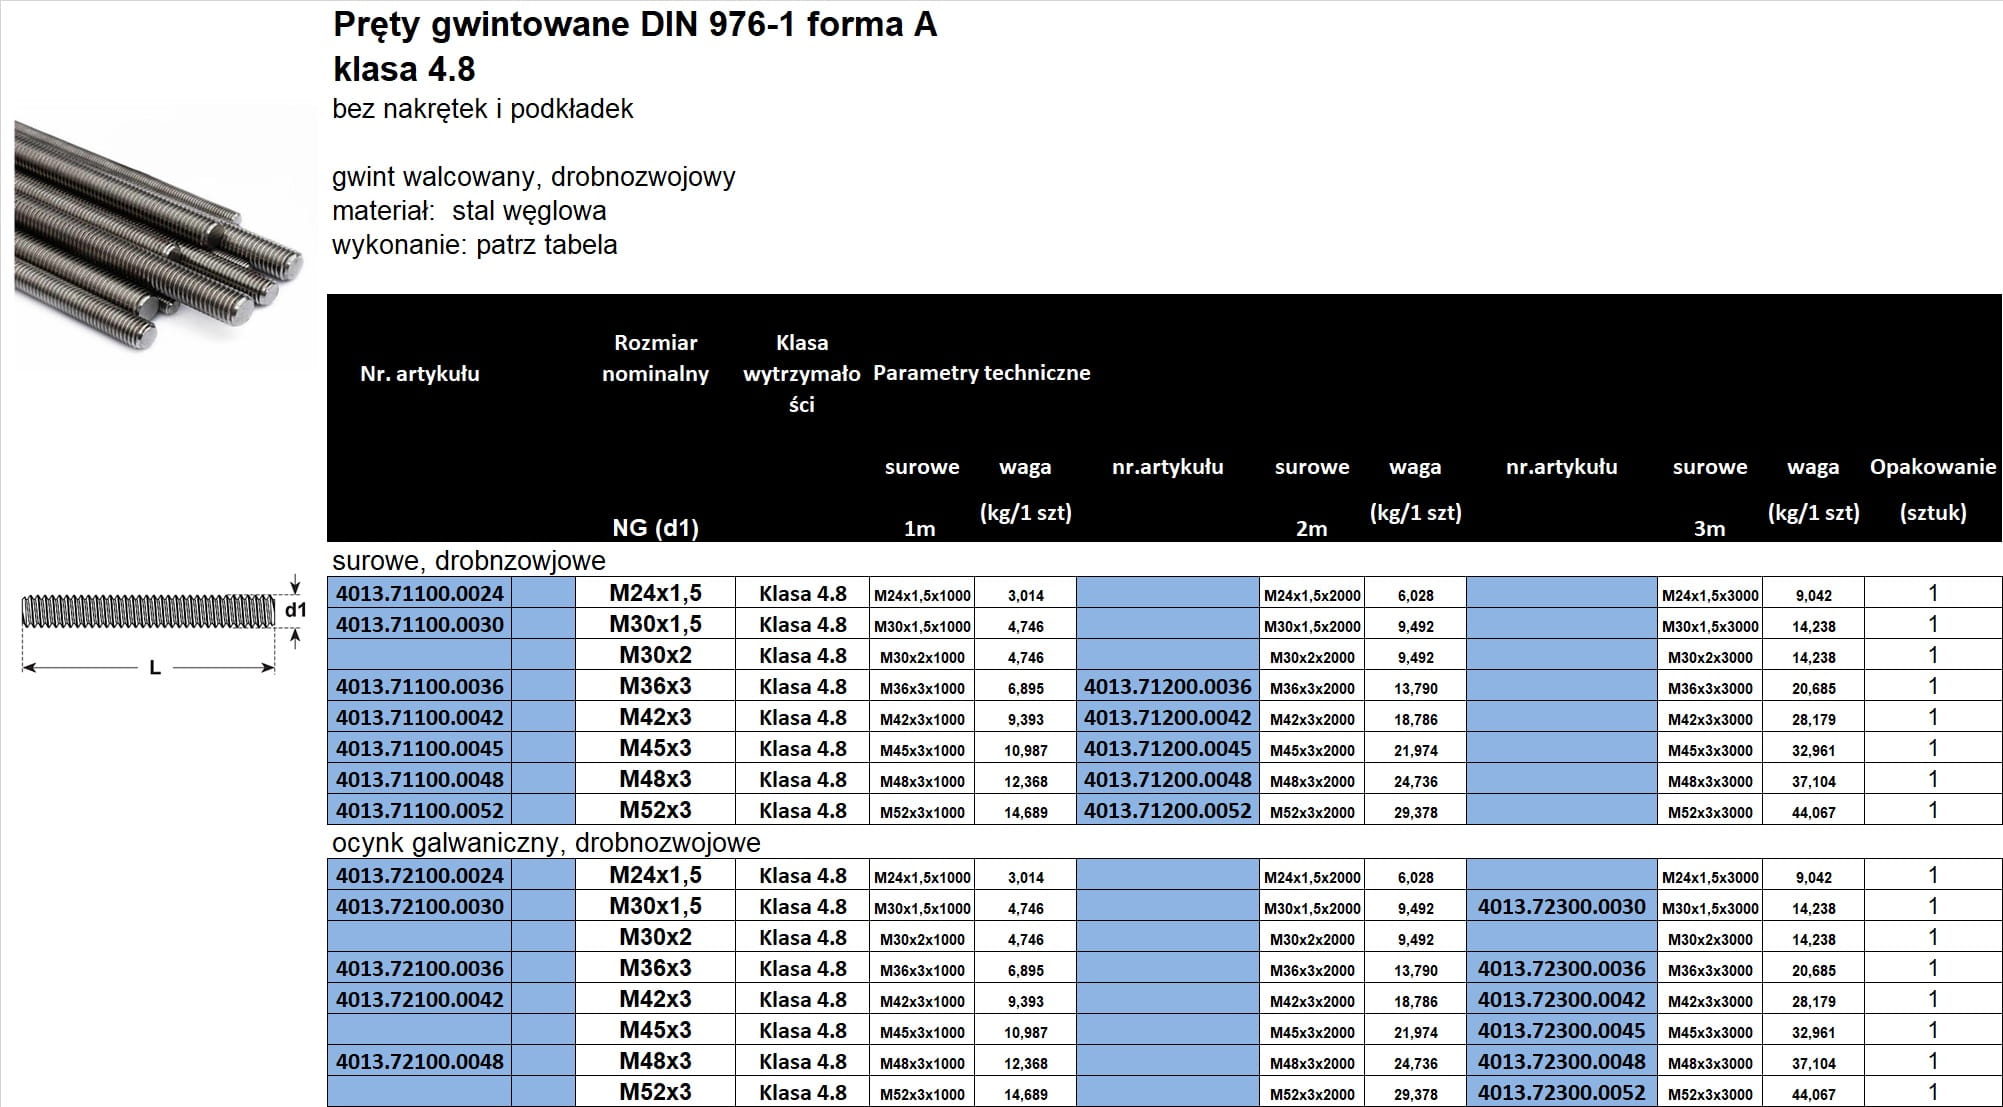This screenshot has height=1107, width=2003.
Task: Select the 'surowe, drobnzowjowe' section label
Action: (469, 560)
